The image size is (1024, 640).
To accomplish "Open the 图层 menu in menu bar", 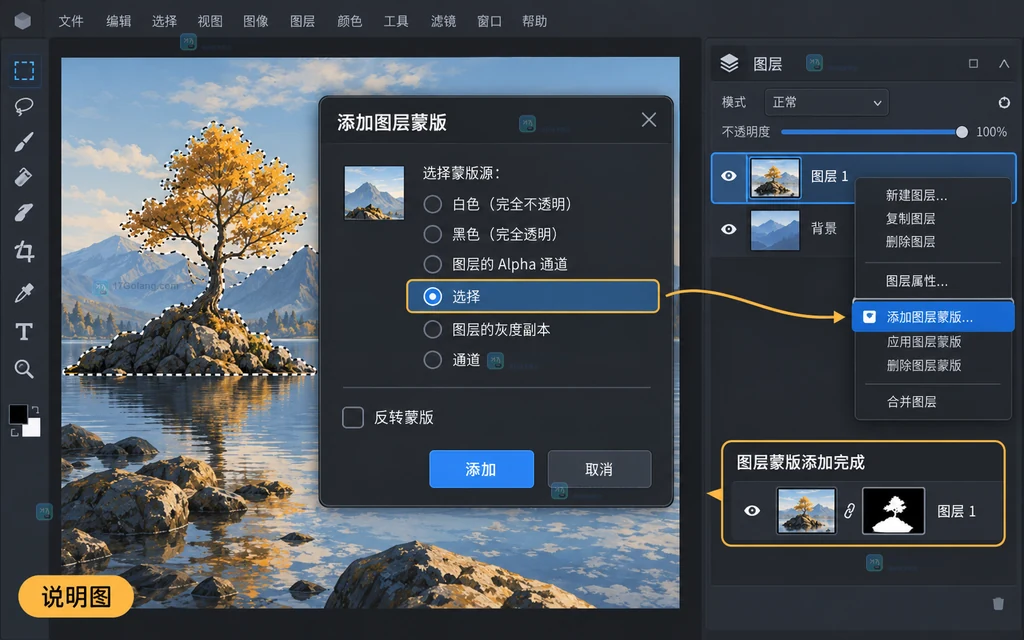I will (x=302, y=21).
